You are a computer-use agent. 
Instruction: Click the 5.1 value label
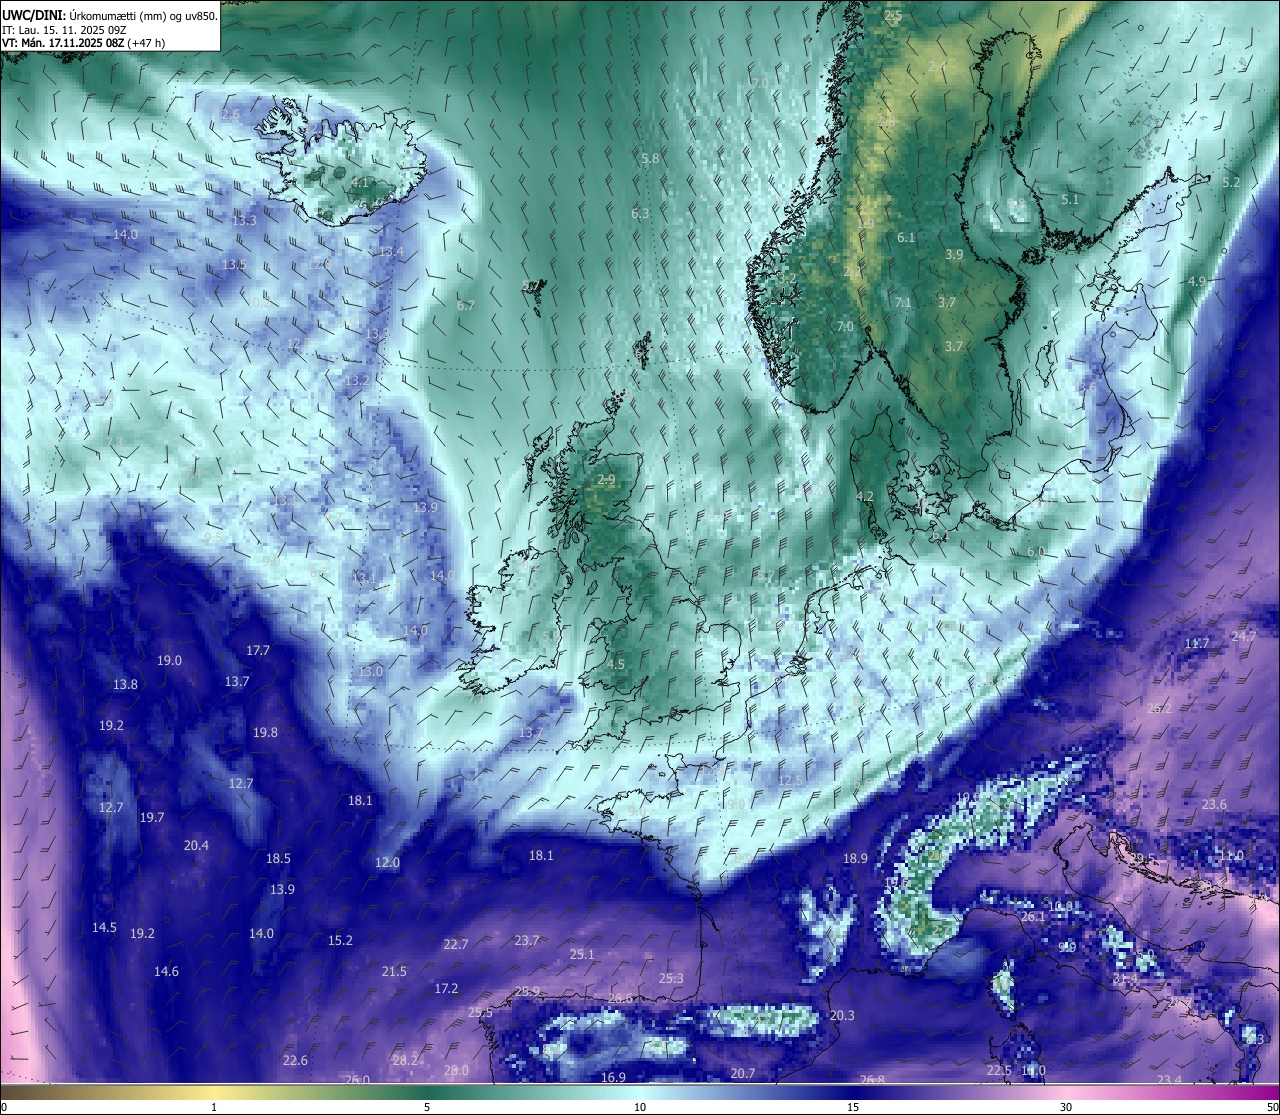tap(1070, 200)
